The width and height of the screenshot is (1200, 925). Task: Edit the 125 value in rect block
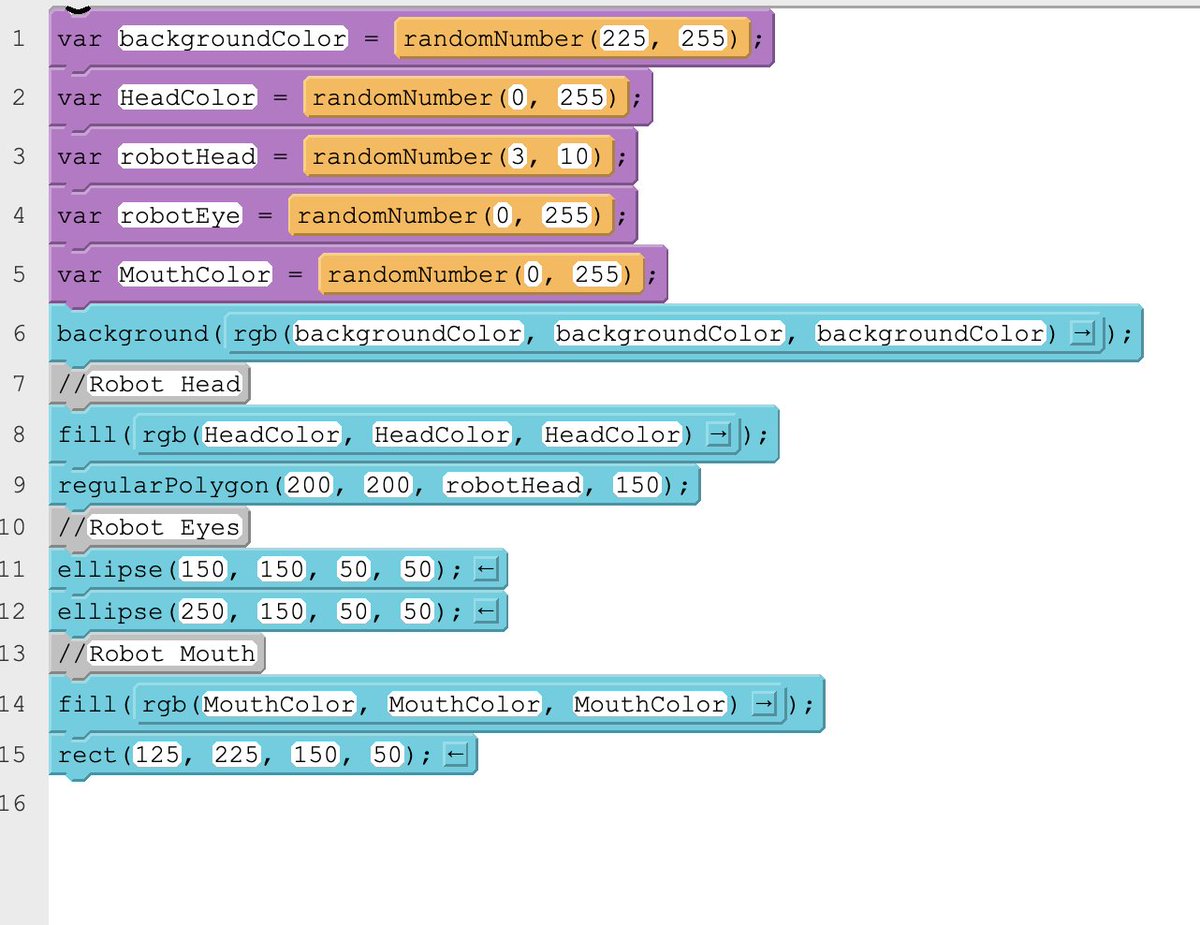tap(157, 755)
